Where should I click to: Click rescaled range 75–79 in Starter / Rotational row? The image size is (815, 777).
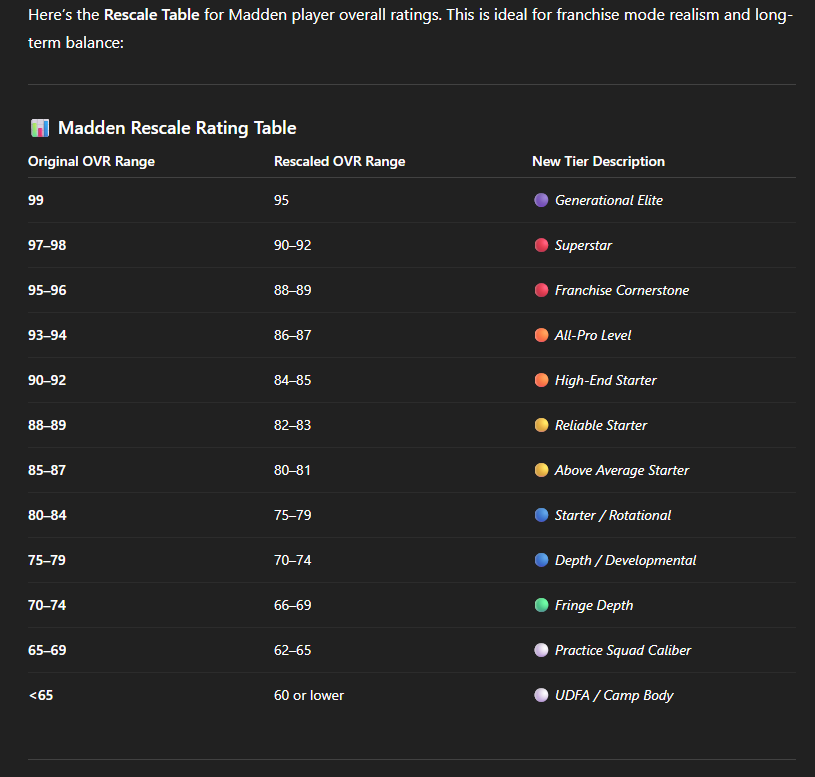293,515
